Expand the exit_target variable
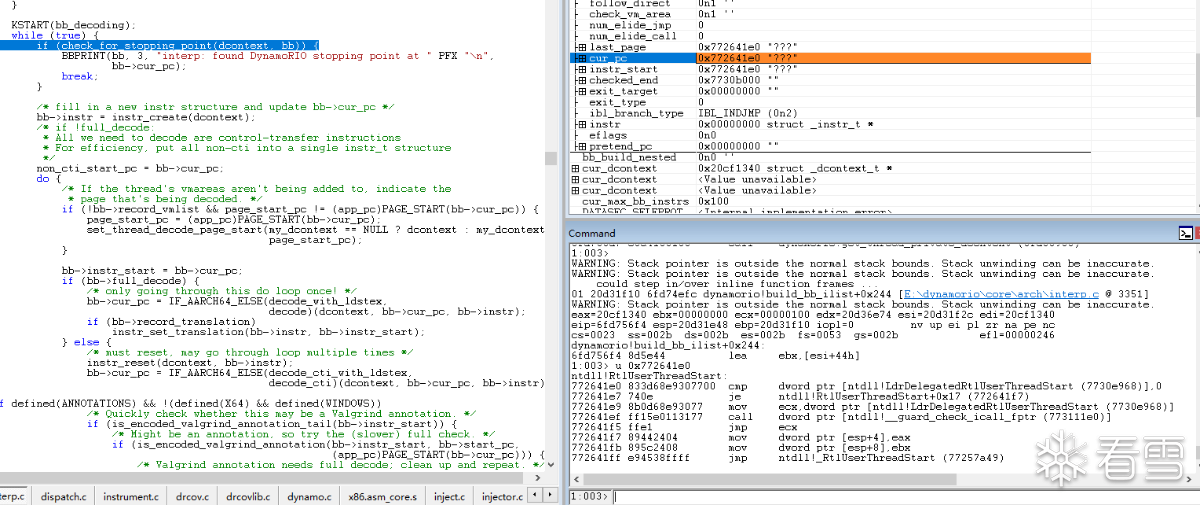1200x505 pixels. [582, 91]
